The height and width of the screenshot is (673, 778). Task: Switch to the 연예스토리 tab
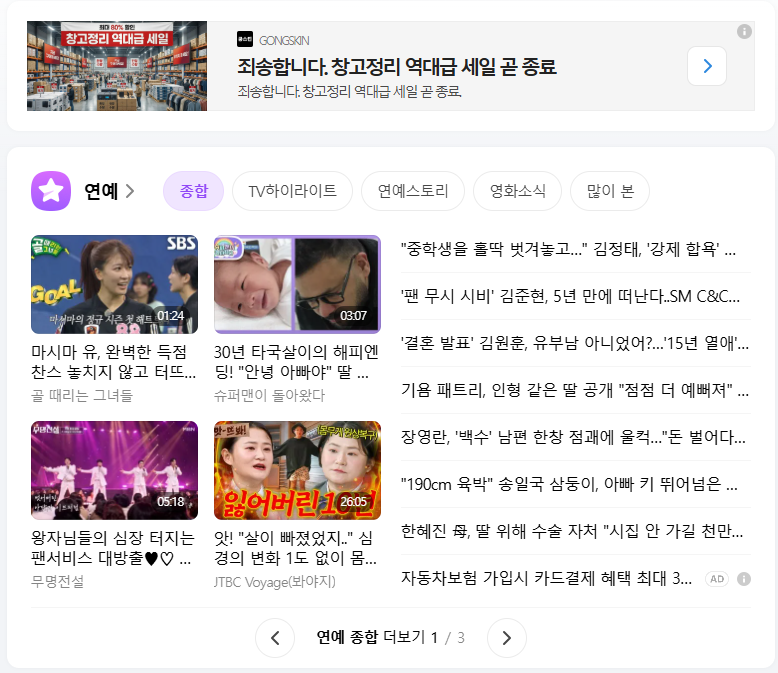tap(413, 191)
